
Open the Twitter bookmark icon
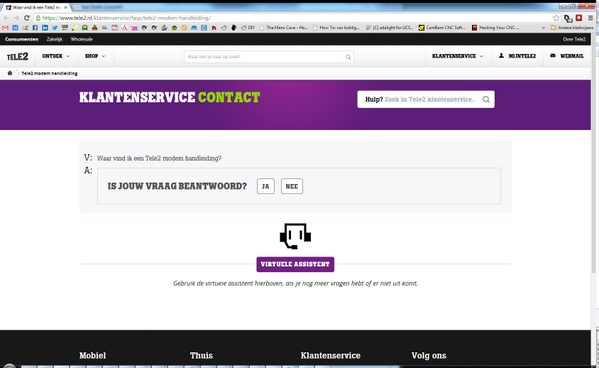[x=55, y=28]
